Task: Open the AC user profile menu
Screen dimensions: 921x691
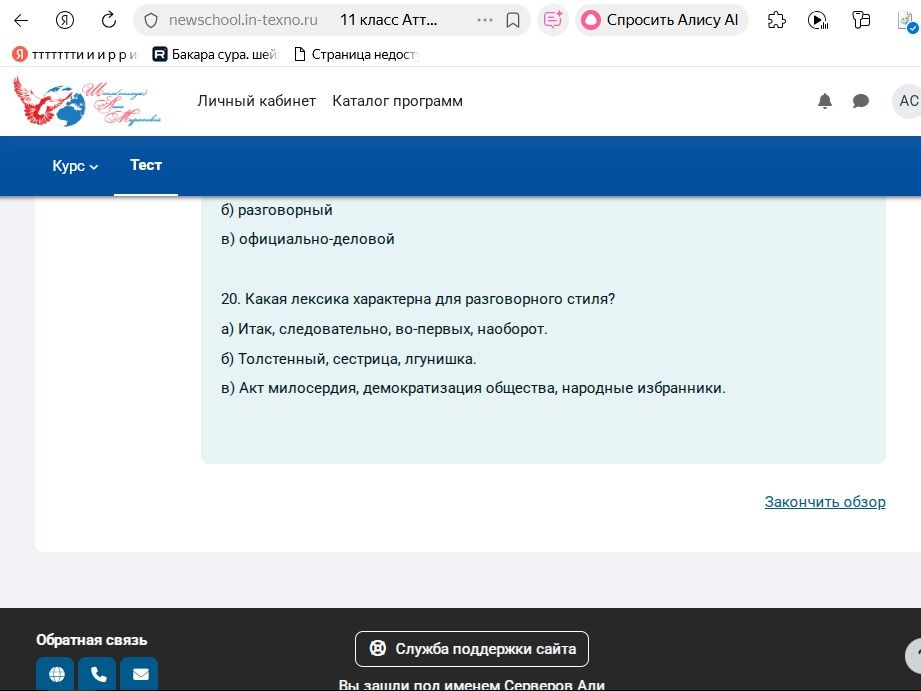Action: (907, 101)
